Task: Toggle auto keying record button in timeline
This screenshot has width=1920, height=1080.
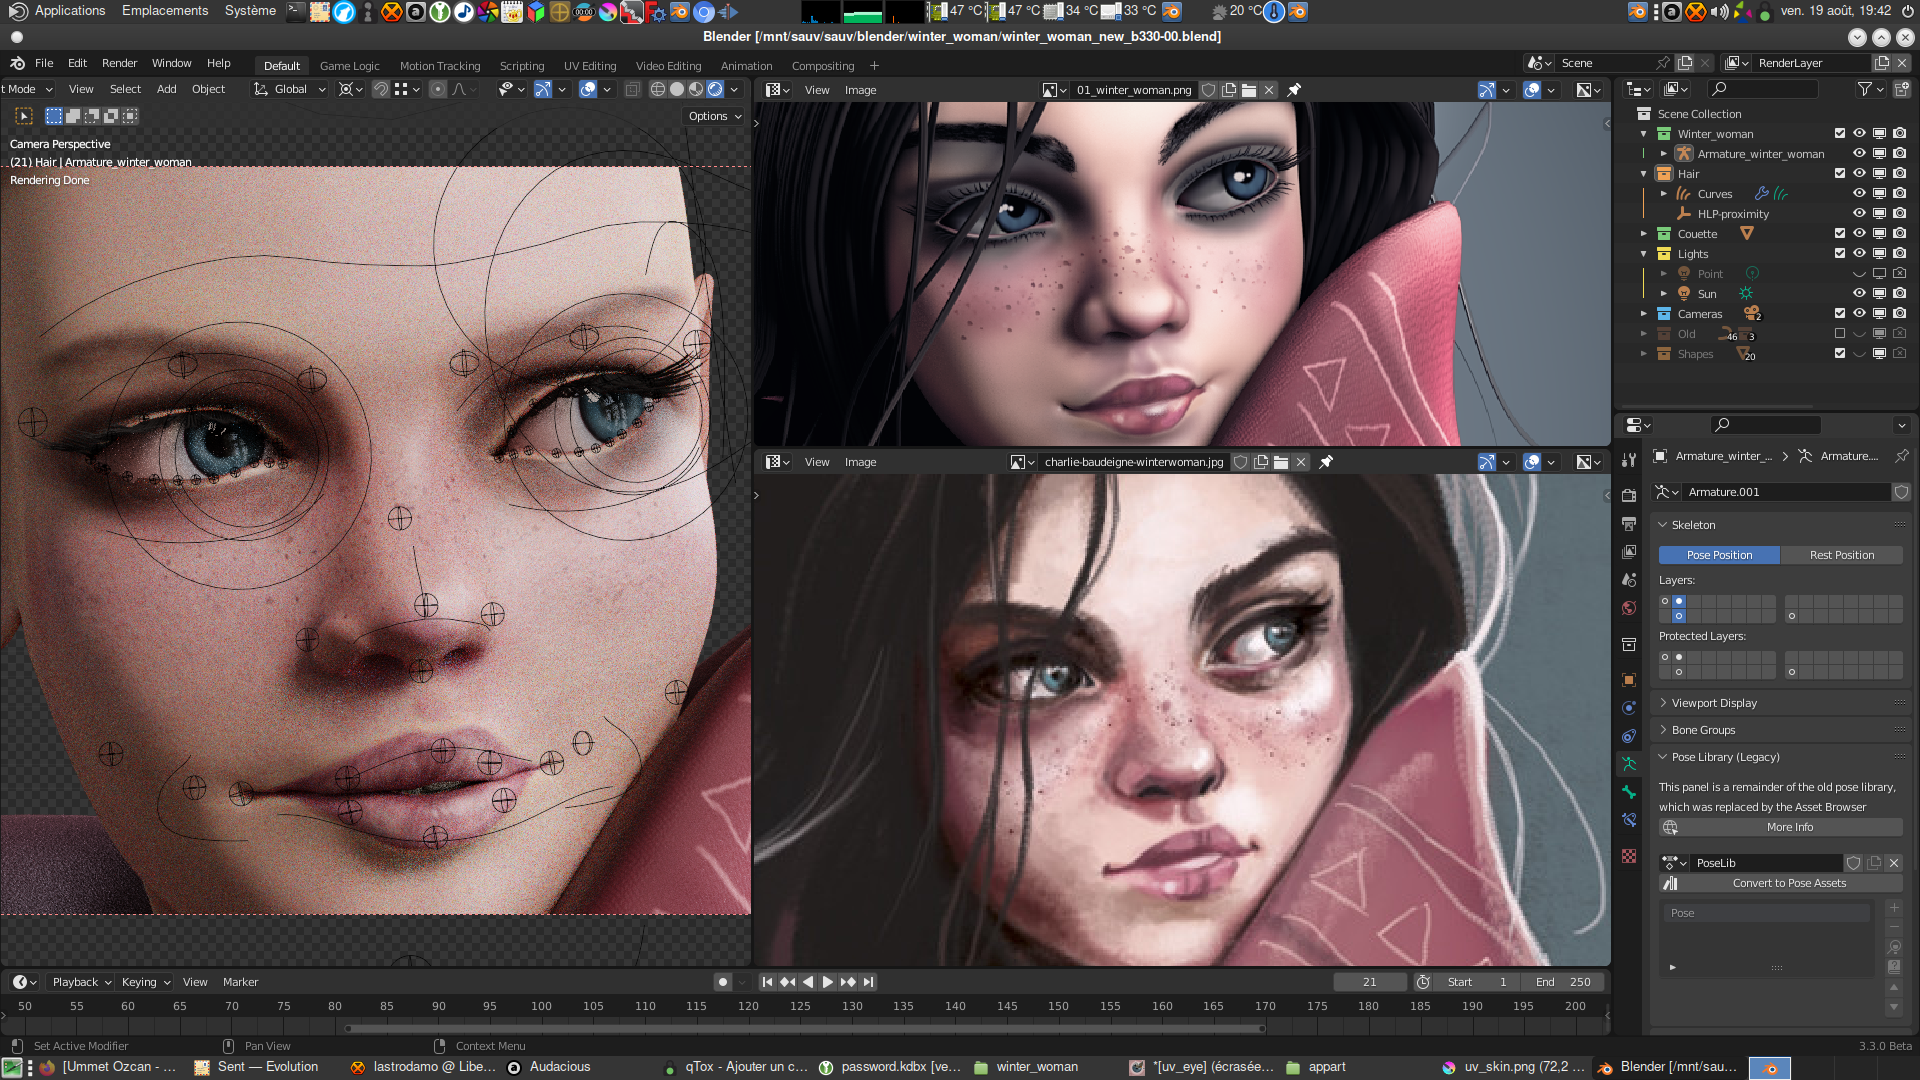Action: 723,982
